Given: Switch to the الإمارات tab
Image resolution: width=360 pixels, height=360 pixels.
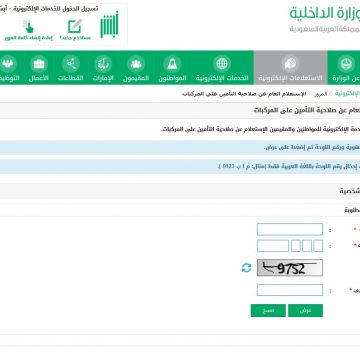Looking at the screenshot, I should tap(103, 68).
